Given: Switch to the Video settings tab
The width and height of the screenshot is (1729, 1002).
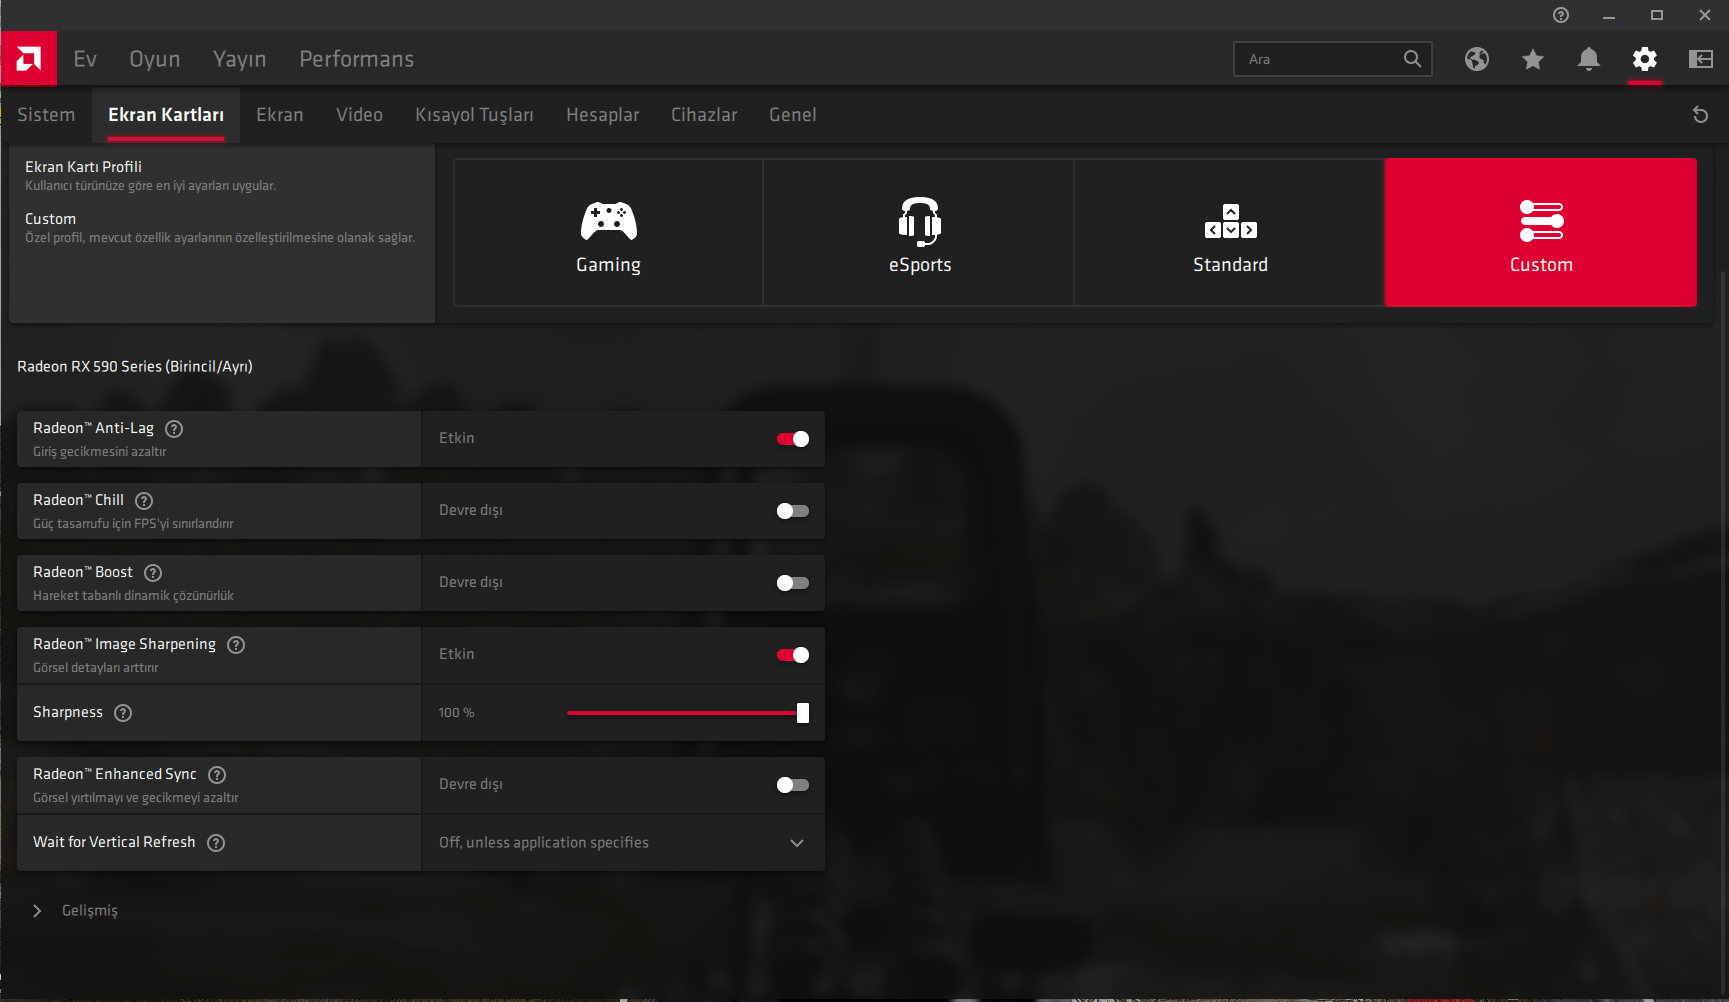Looking at the screenshot, I should [360, 115].
